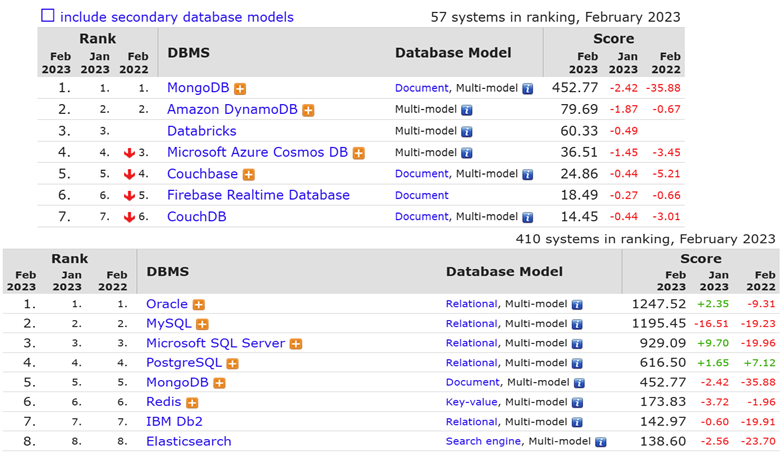Click plus icon next to MySQL
The height and width of the screenshot is (454, 784).
[x=202, y=324]
